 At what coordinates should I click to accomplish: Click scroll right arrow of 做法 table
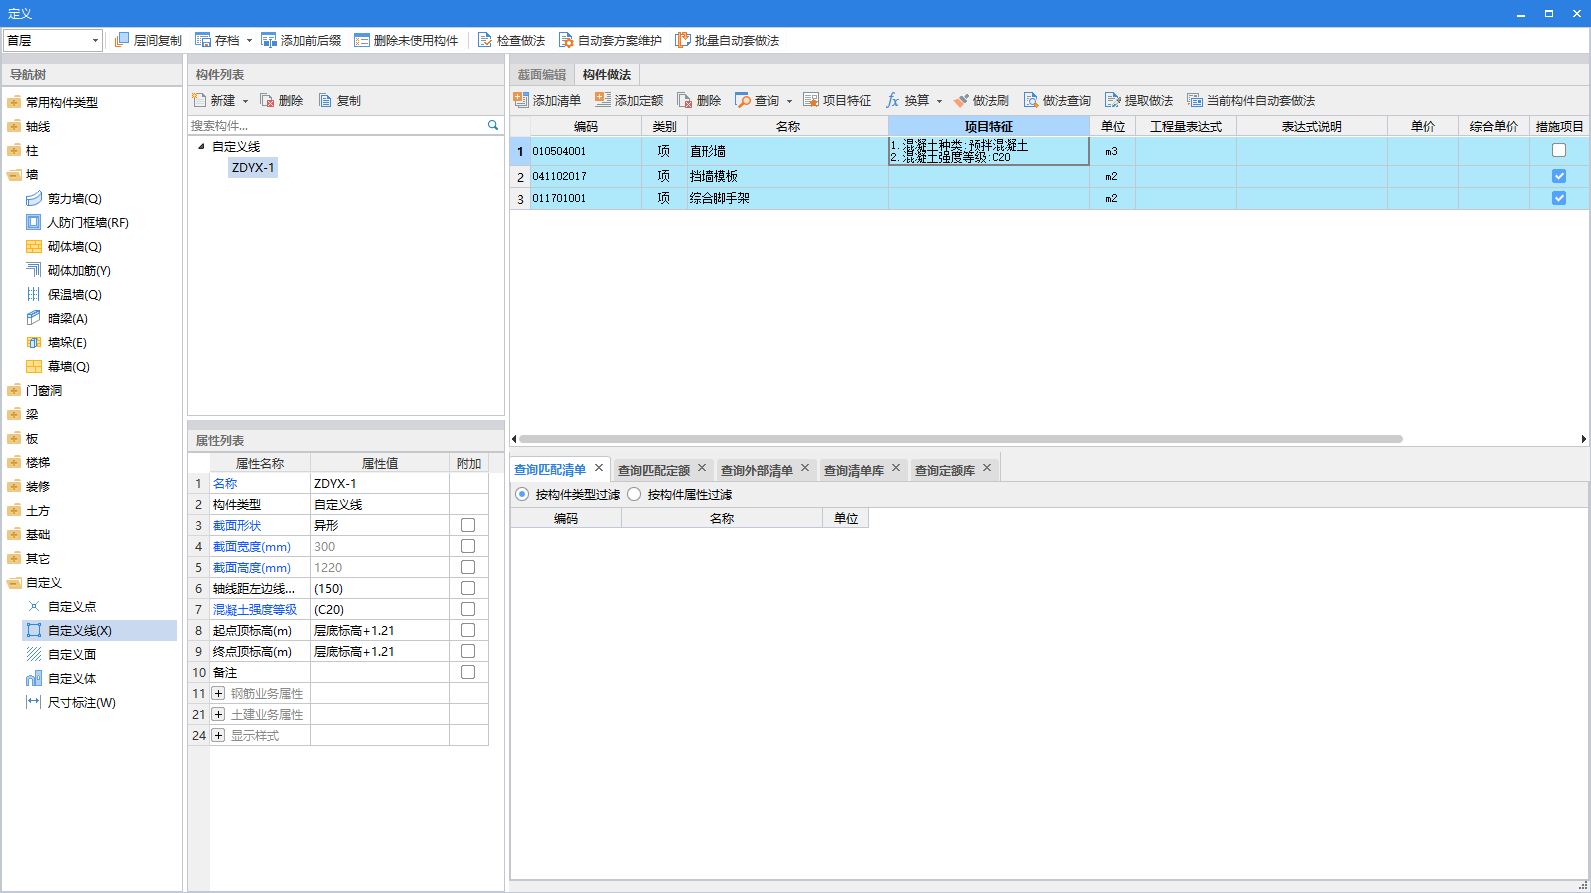(1584, 439)
